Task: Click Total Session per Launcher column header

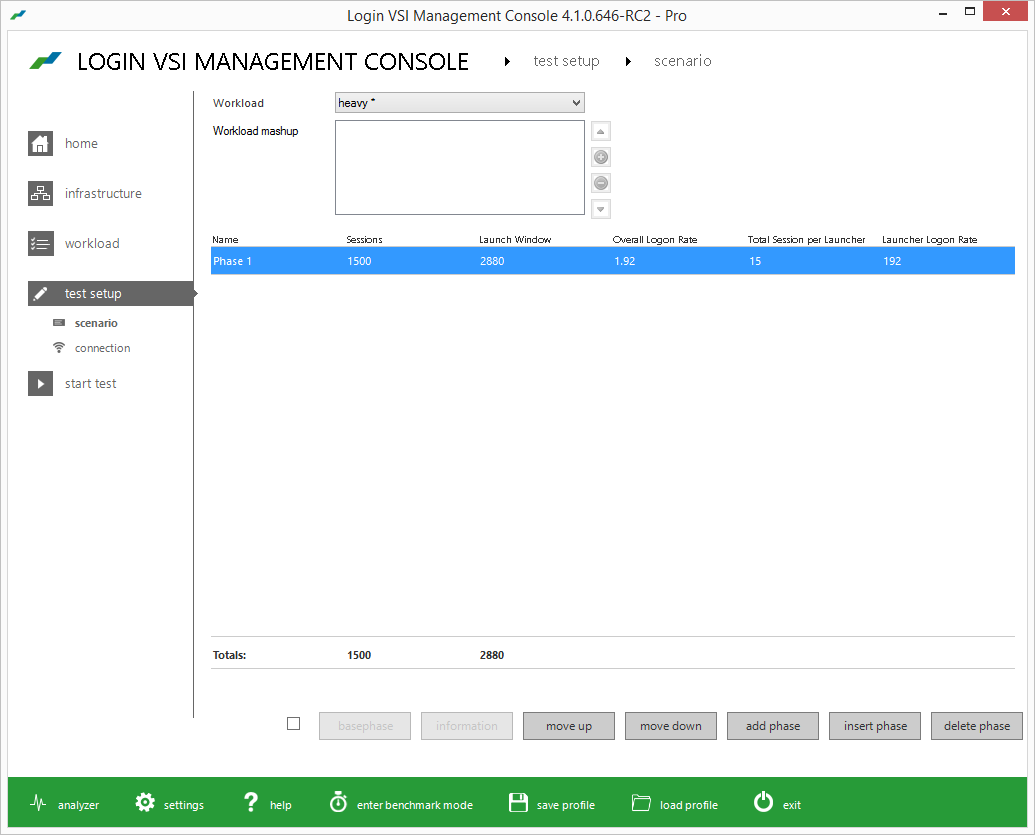Action: (x=806, y=240)
